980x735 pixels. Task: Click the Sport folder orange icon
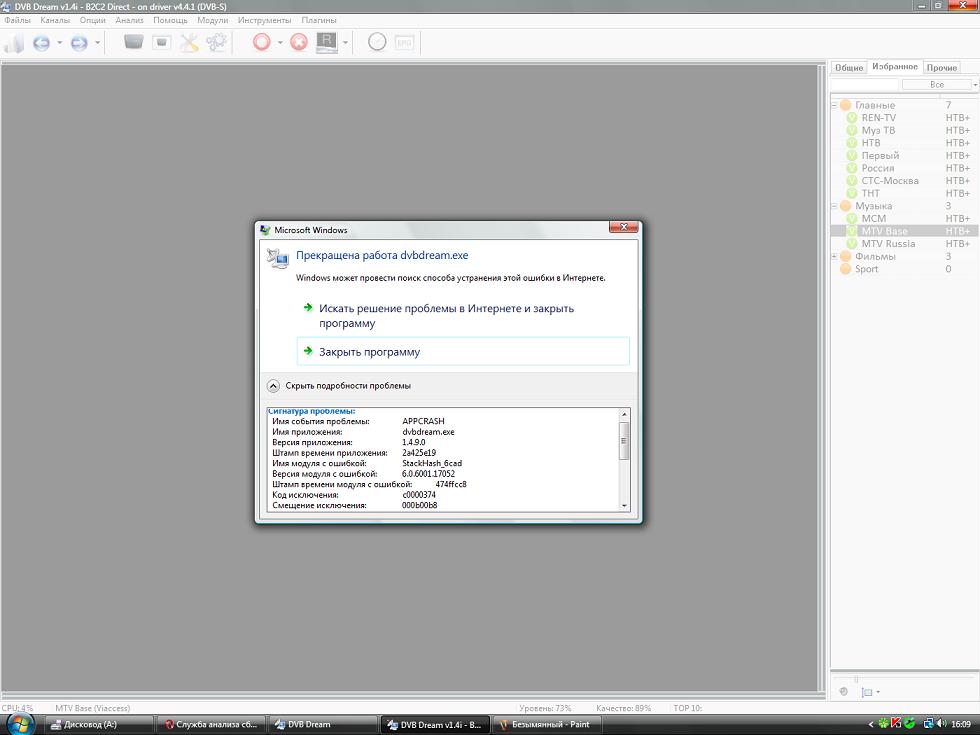[x=846, y=269]
